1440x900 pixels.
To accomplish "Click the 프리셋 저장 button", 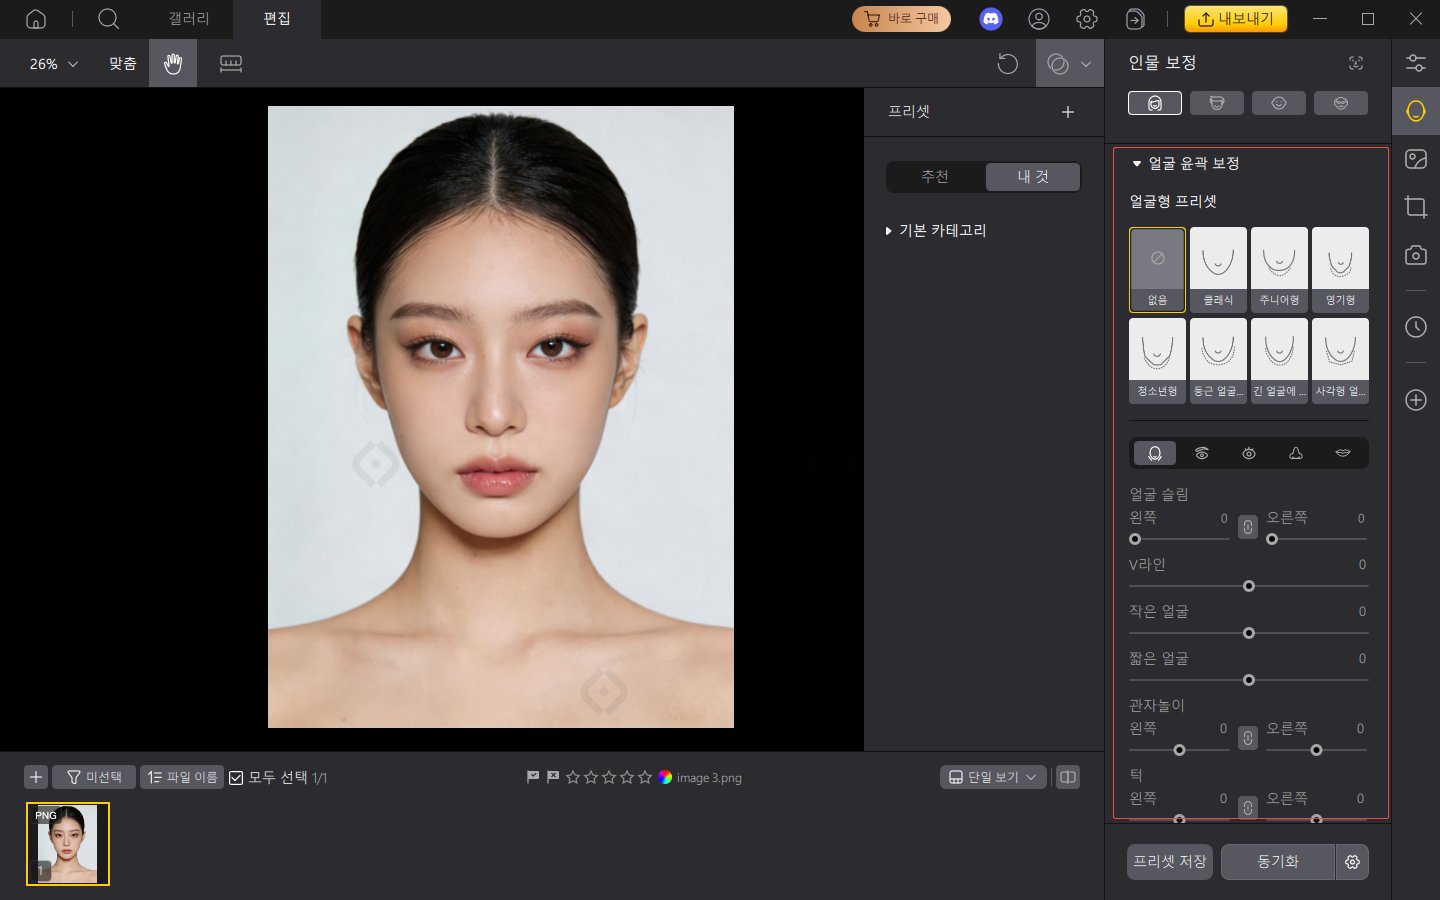I will click(1168, 861).
